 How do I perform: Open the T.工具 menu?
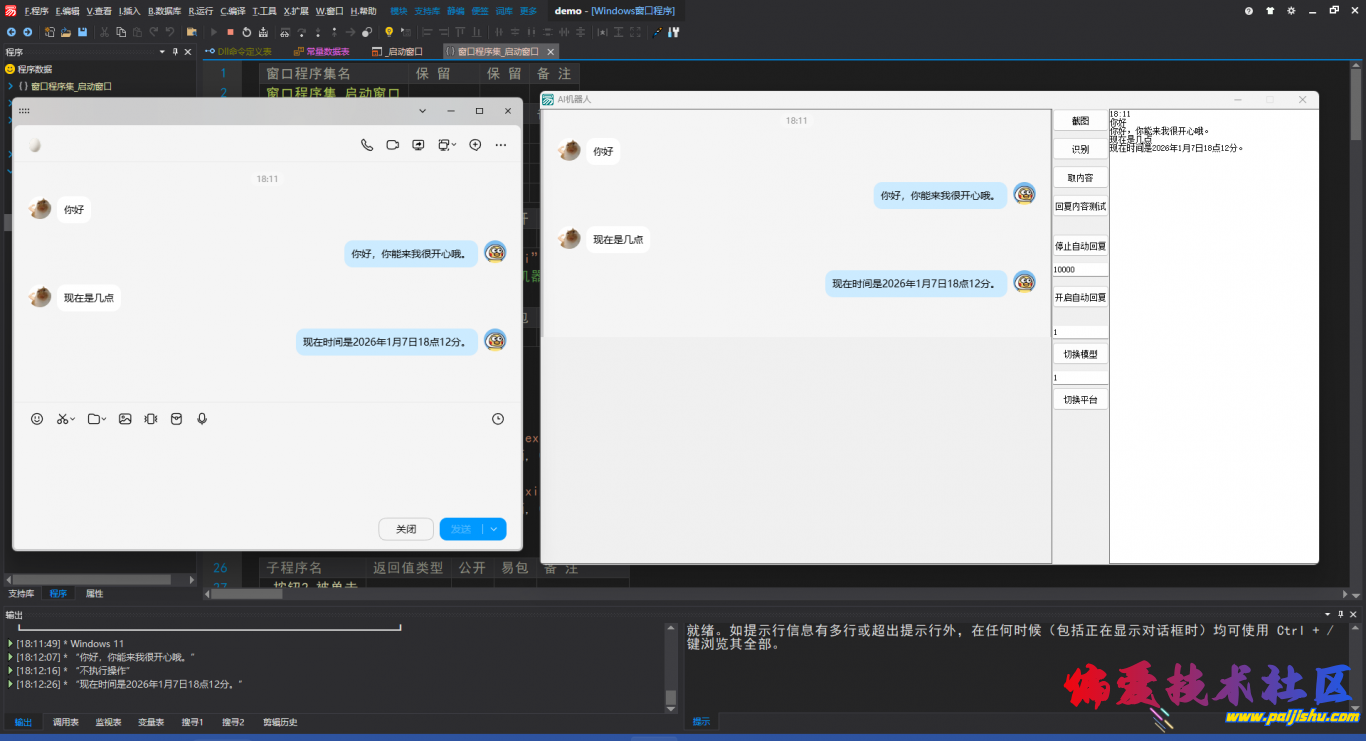click(263, 11)
